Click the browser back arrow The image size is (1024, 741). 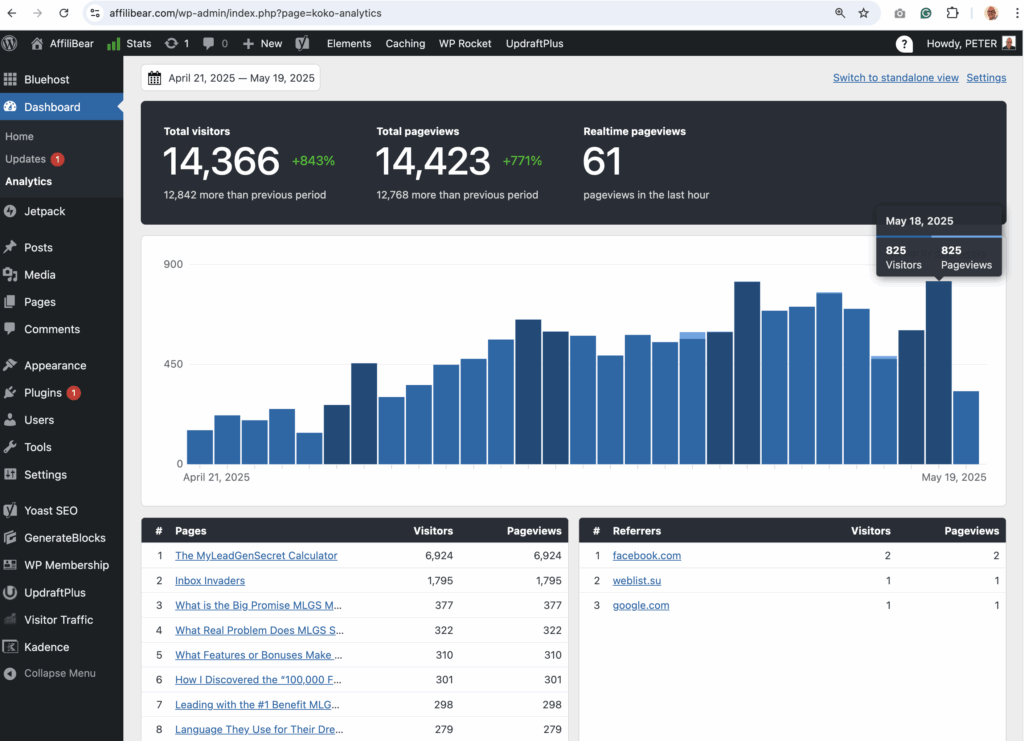pos(12,13)
